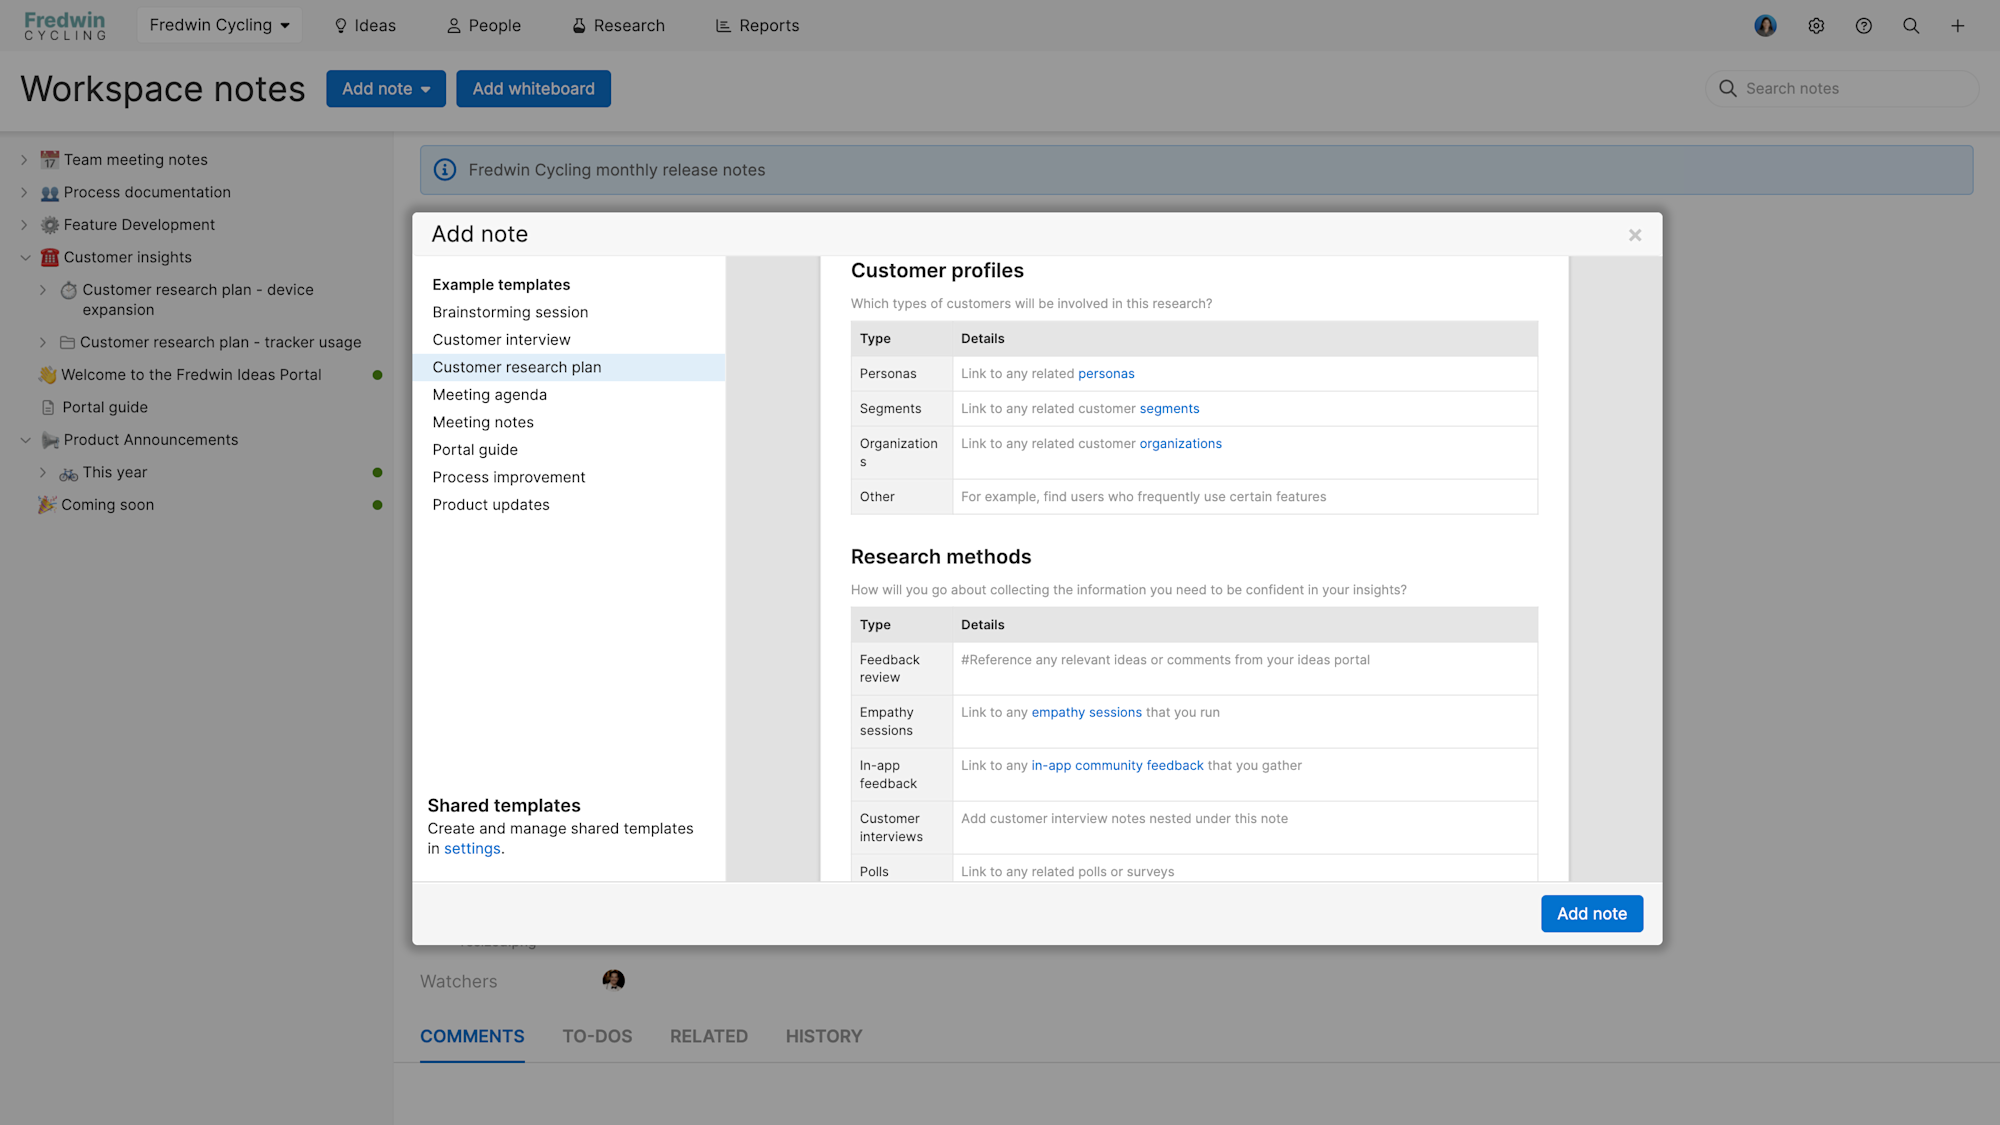Switch to the TO-DOS tab

597,1036
